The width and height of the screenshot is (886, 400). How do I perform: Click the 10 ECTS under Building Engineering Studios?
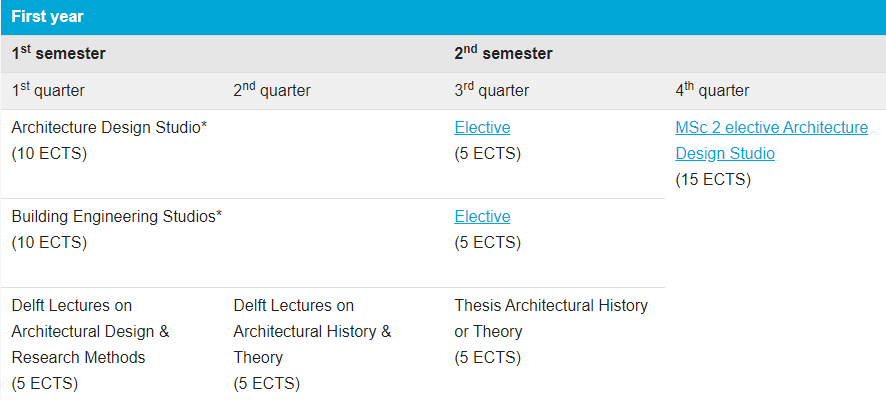[x=49, y=243]
